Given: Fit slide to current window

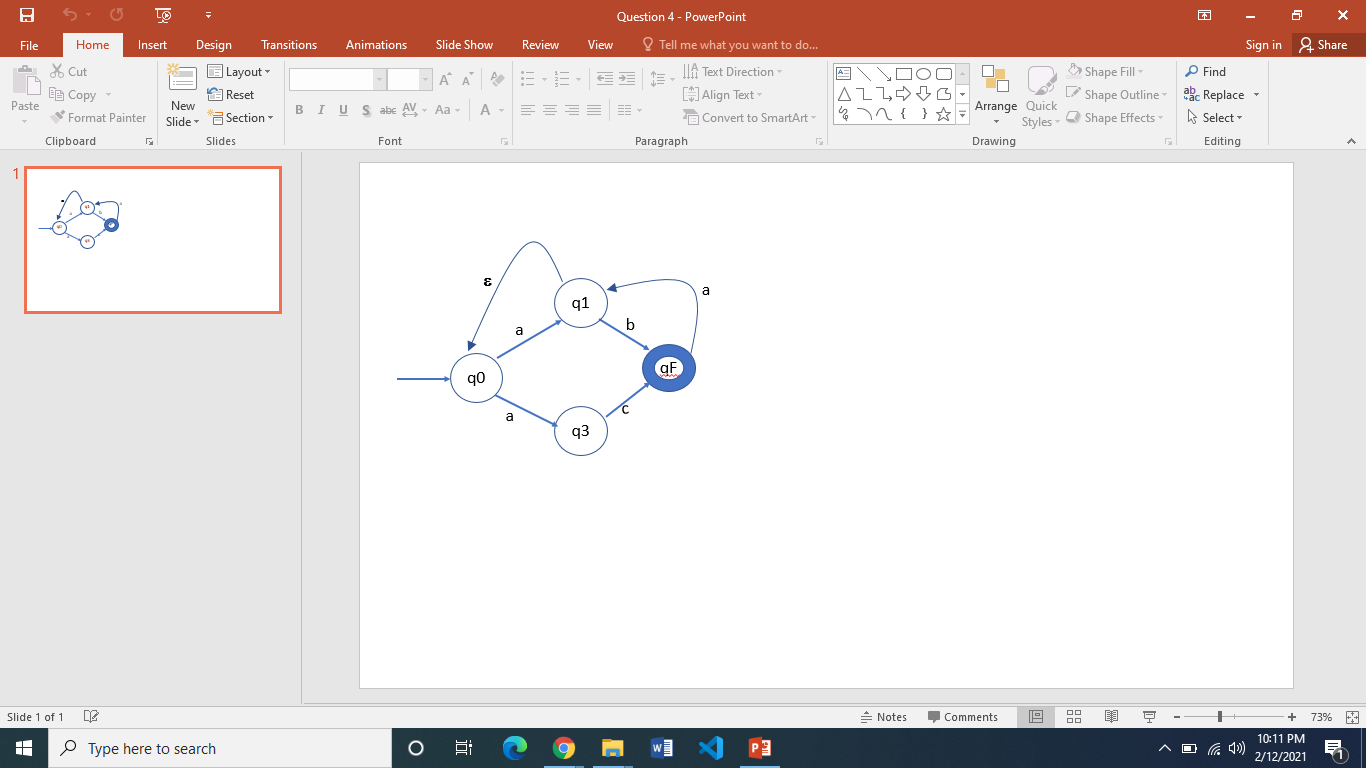Looking at the screenshot, I should pos(1352,717).
